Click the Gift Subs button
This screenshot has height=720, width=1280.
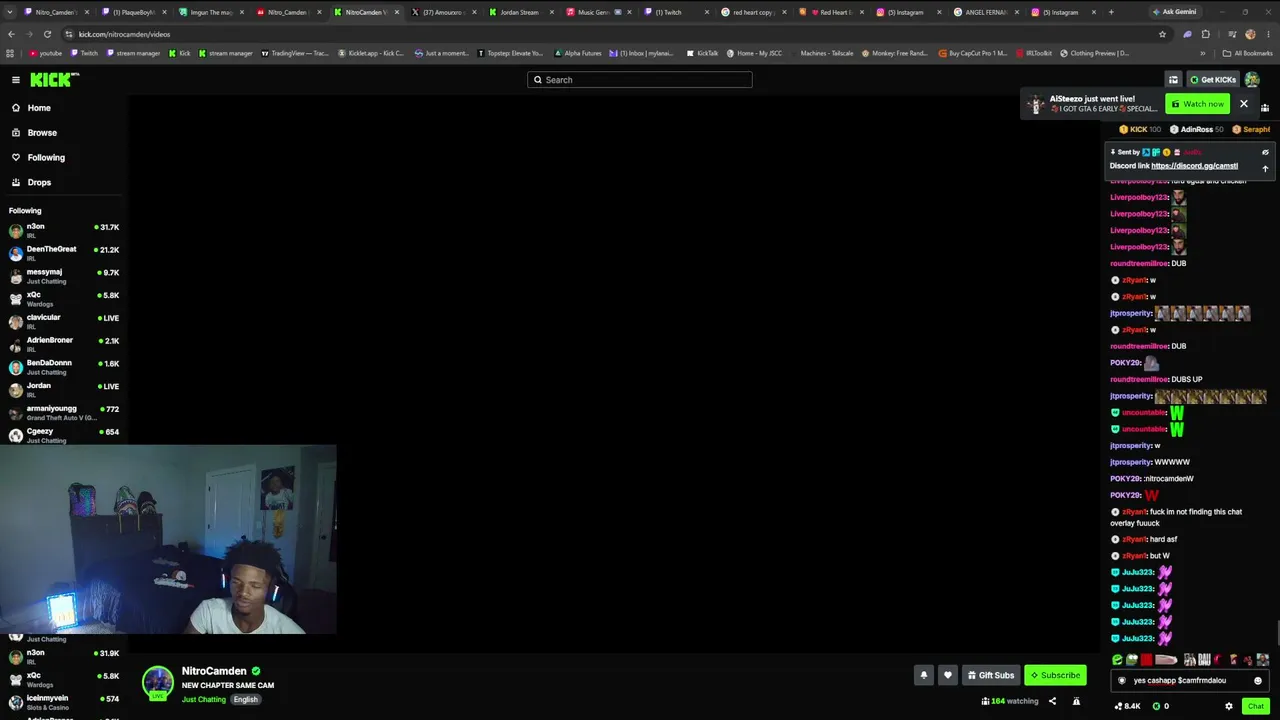[991, 675]
